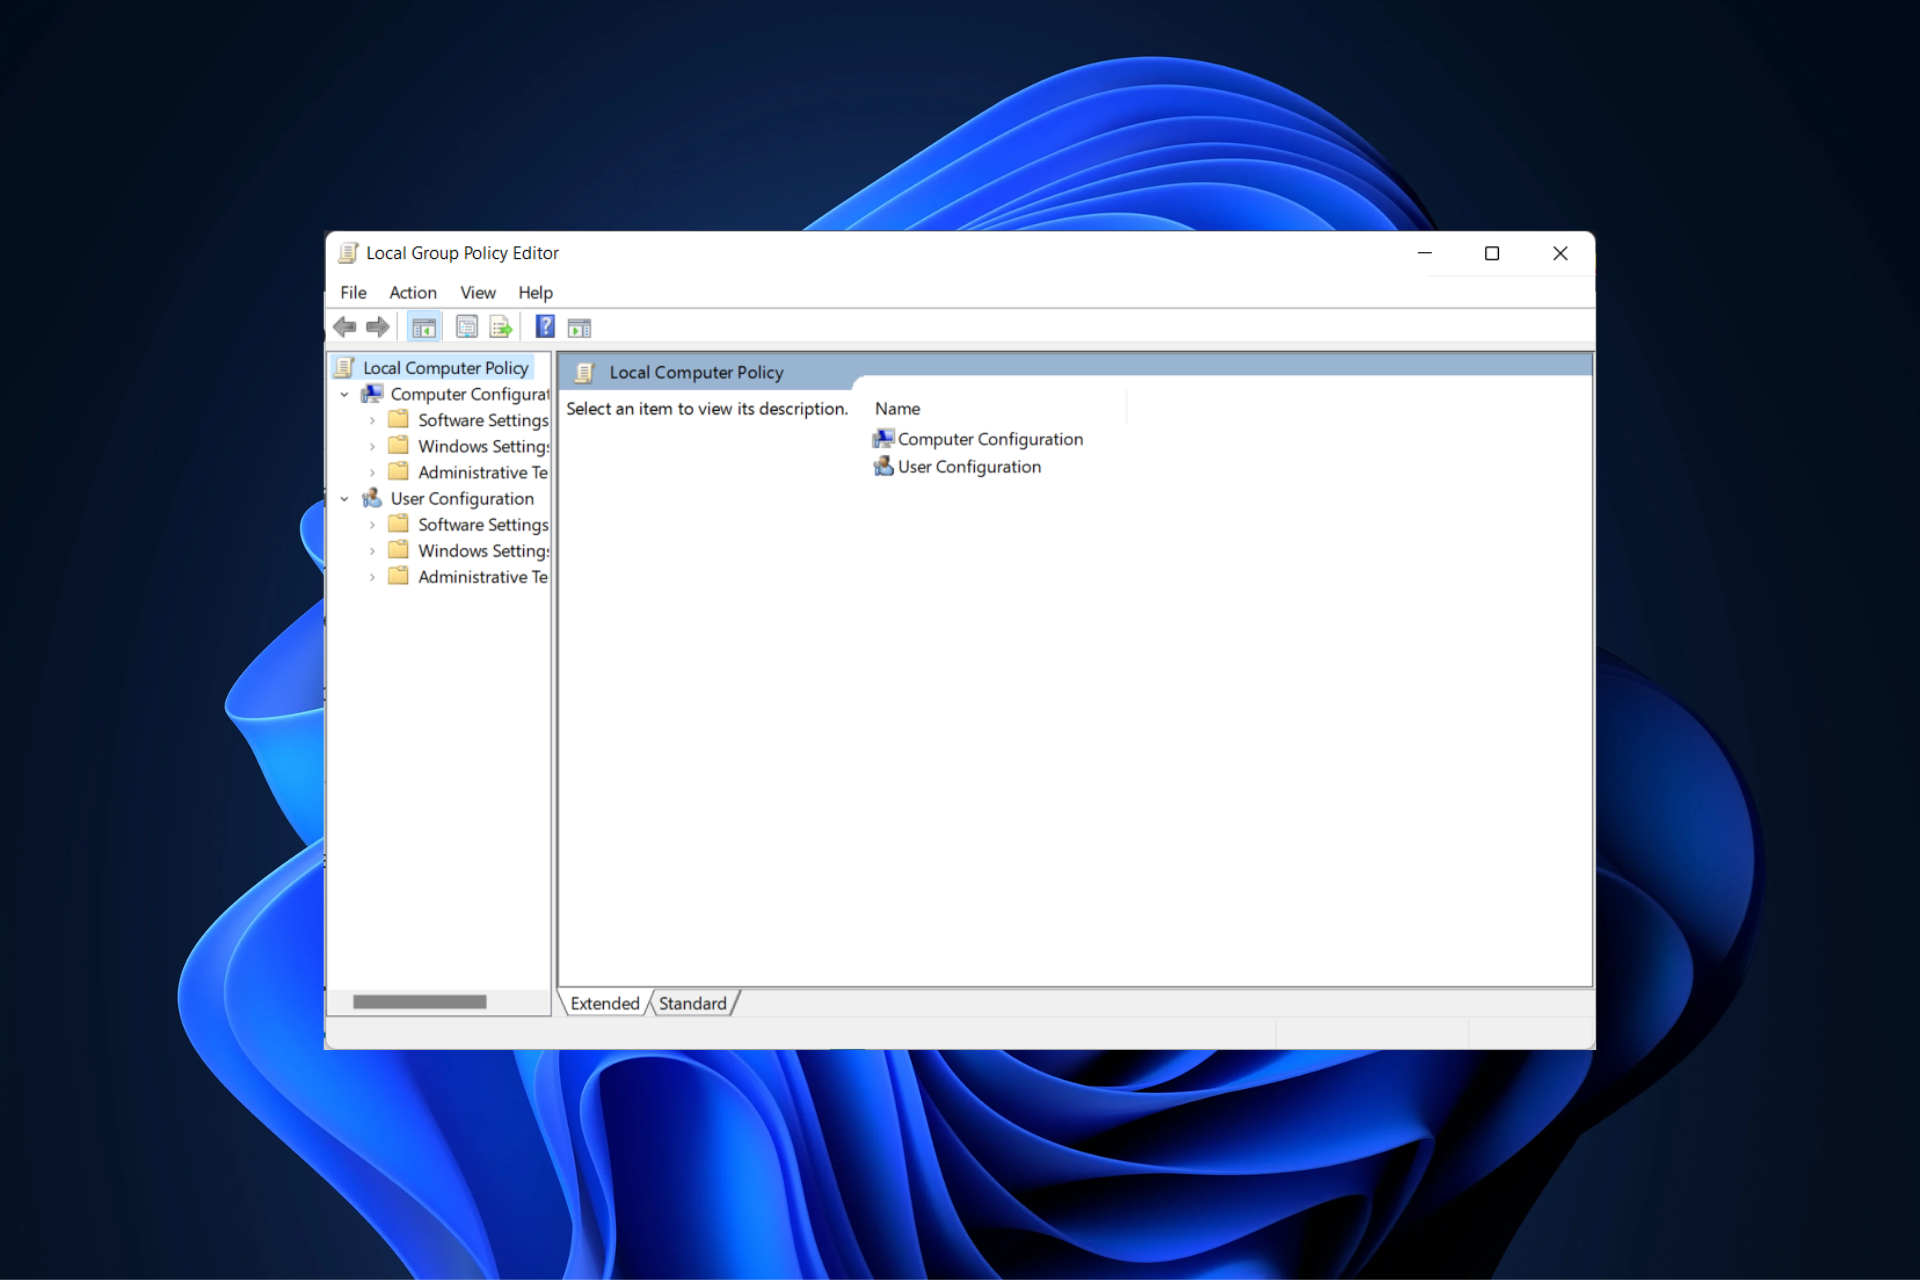Click the Properties toolbar icon
The height and width of the screenshot is (1280, 1920).
click(467, 327)
